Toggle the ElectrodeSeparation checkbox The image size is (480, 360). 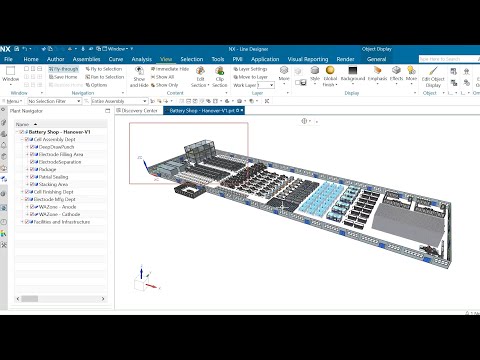32,162
